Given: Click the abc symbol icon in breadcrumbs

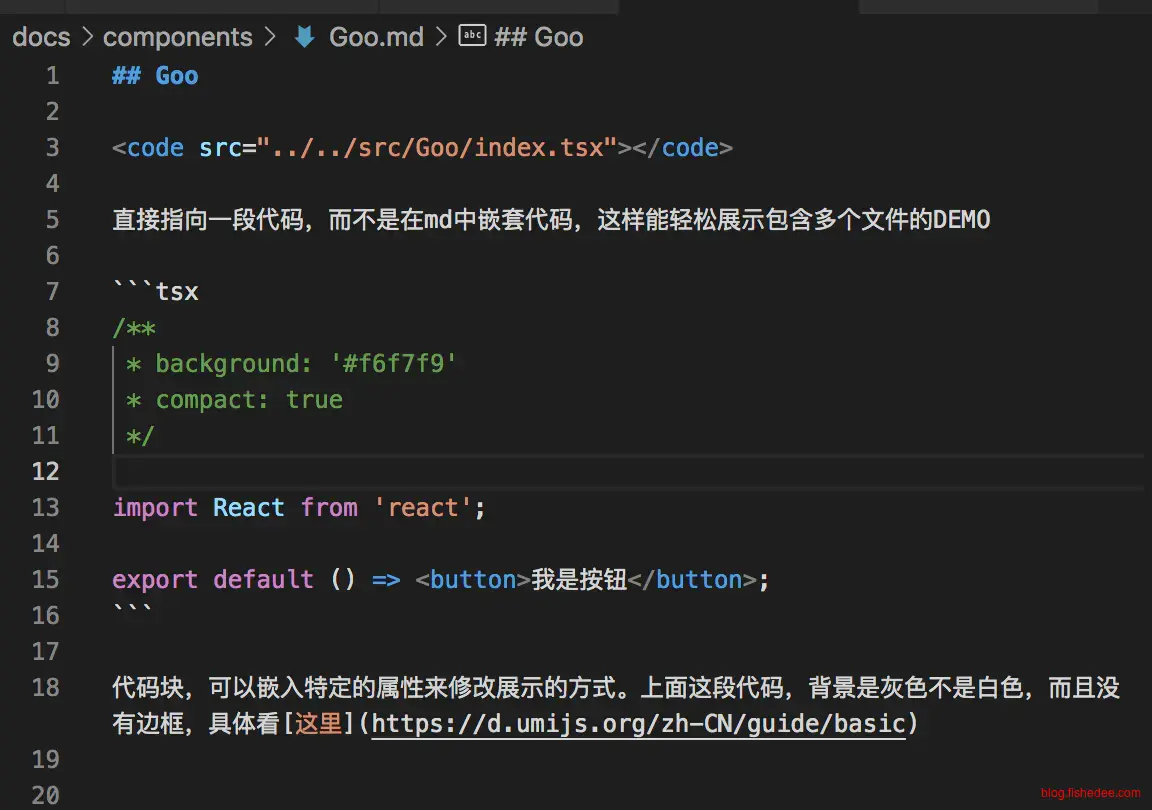Looking at the screenshot, I should pyautogui.click(x=471, y=36).
